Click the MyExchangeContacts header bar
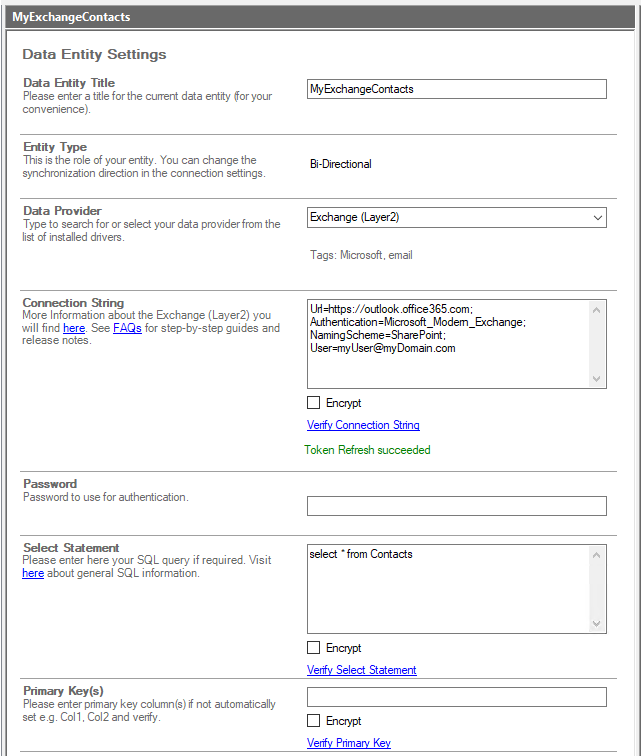 coord(320,17)
